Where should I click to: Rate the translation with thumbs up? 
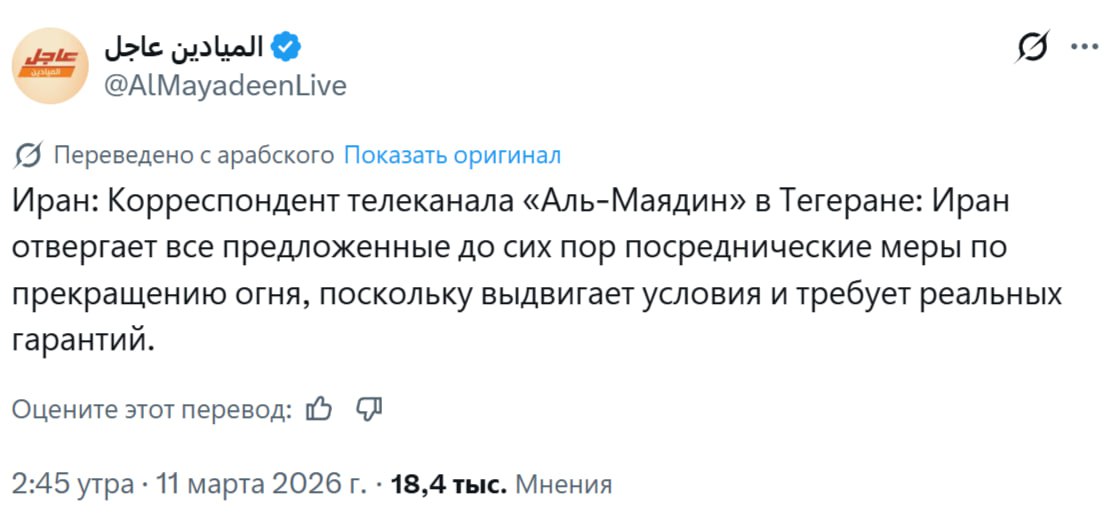click(318, 408)
